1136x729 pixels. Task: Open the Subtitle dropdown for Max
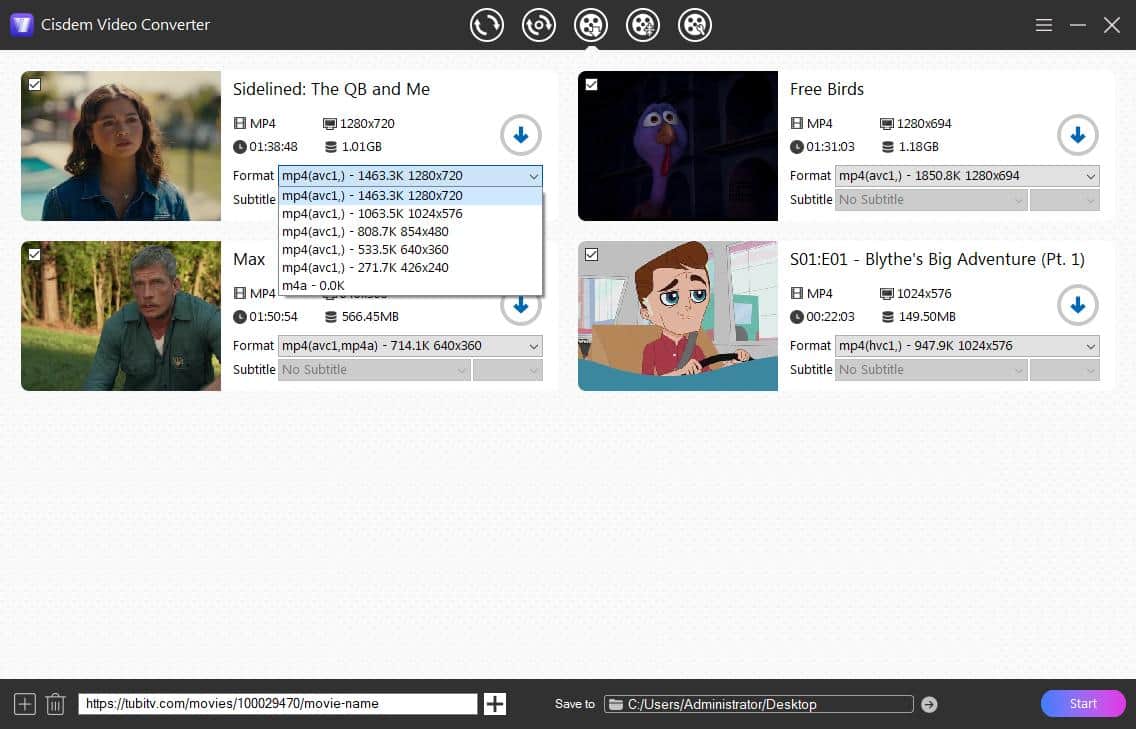pos(374,369)
